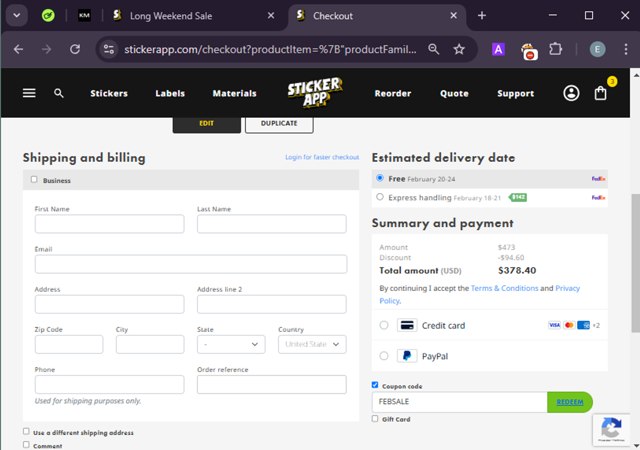Close the Long Weekend Sale tab
This screenshot has height=450, width=640.
pyautogui.click(x=271, y=16)
